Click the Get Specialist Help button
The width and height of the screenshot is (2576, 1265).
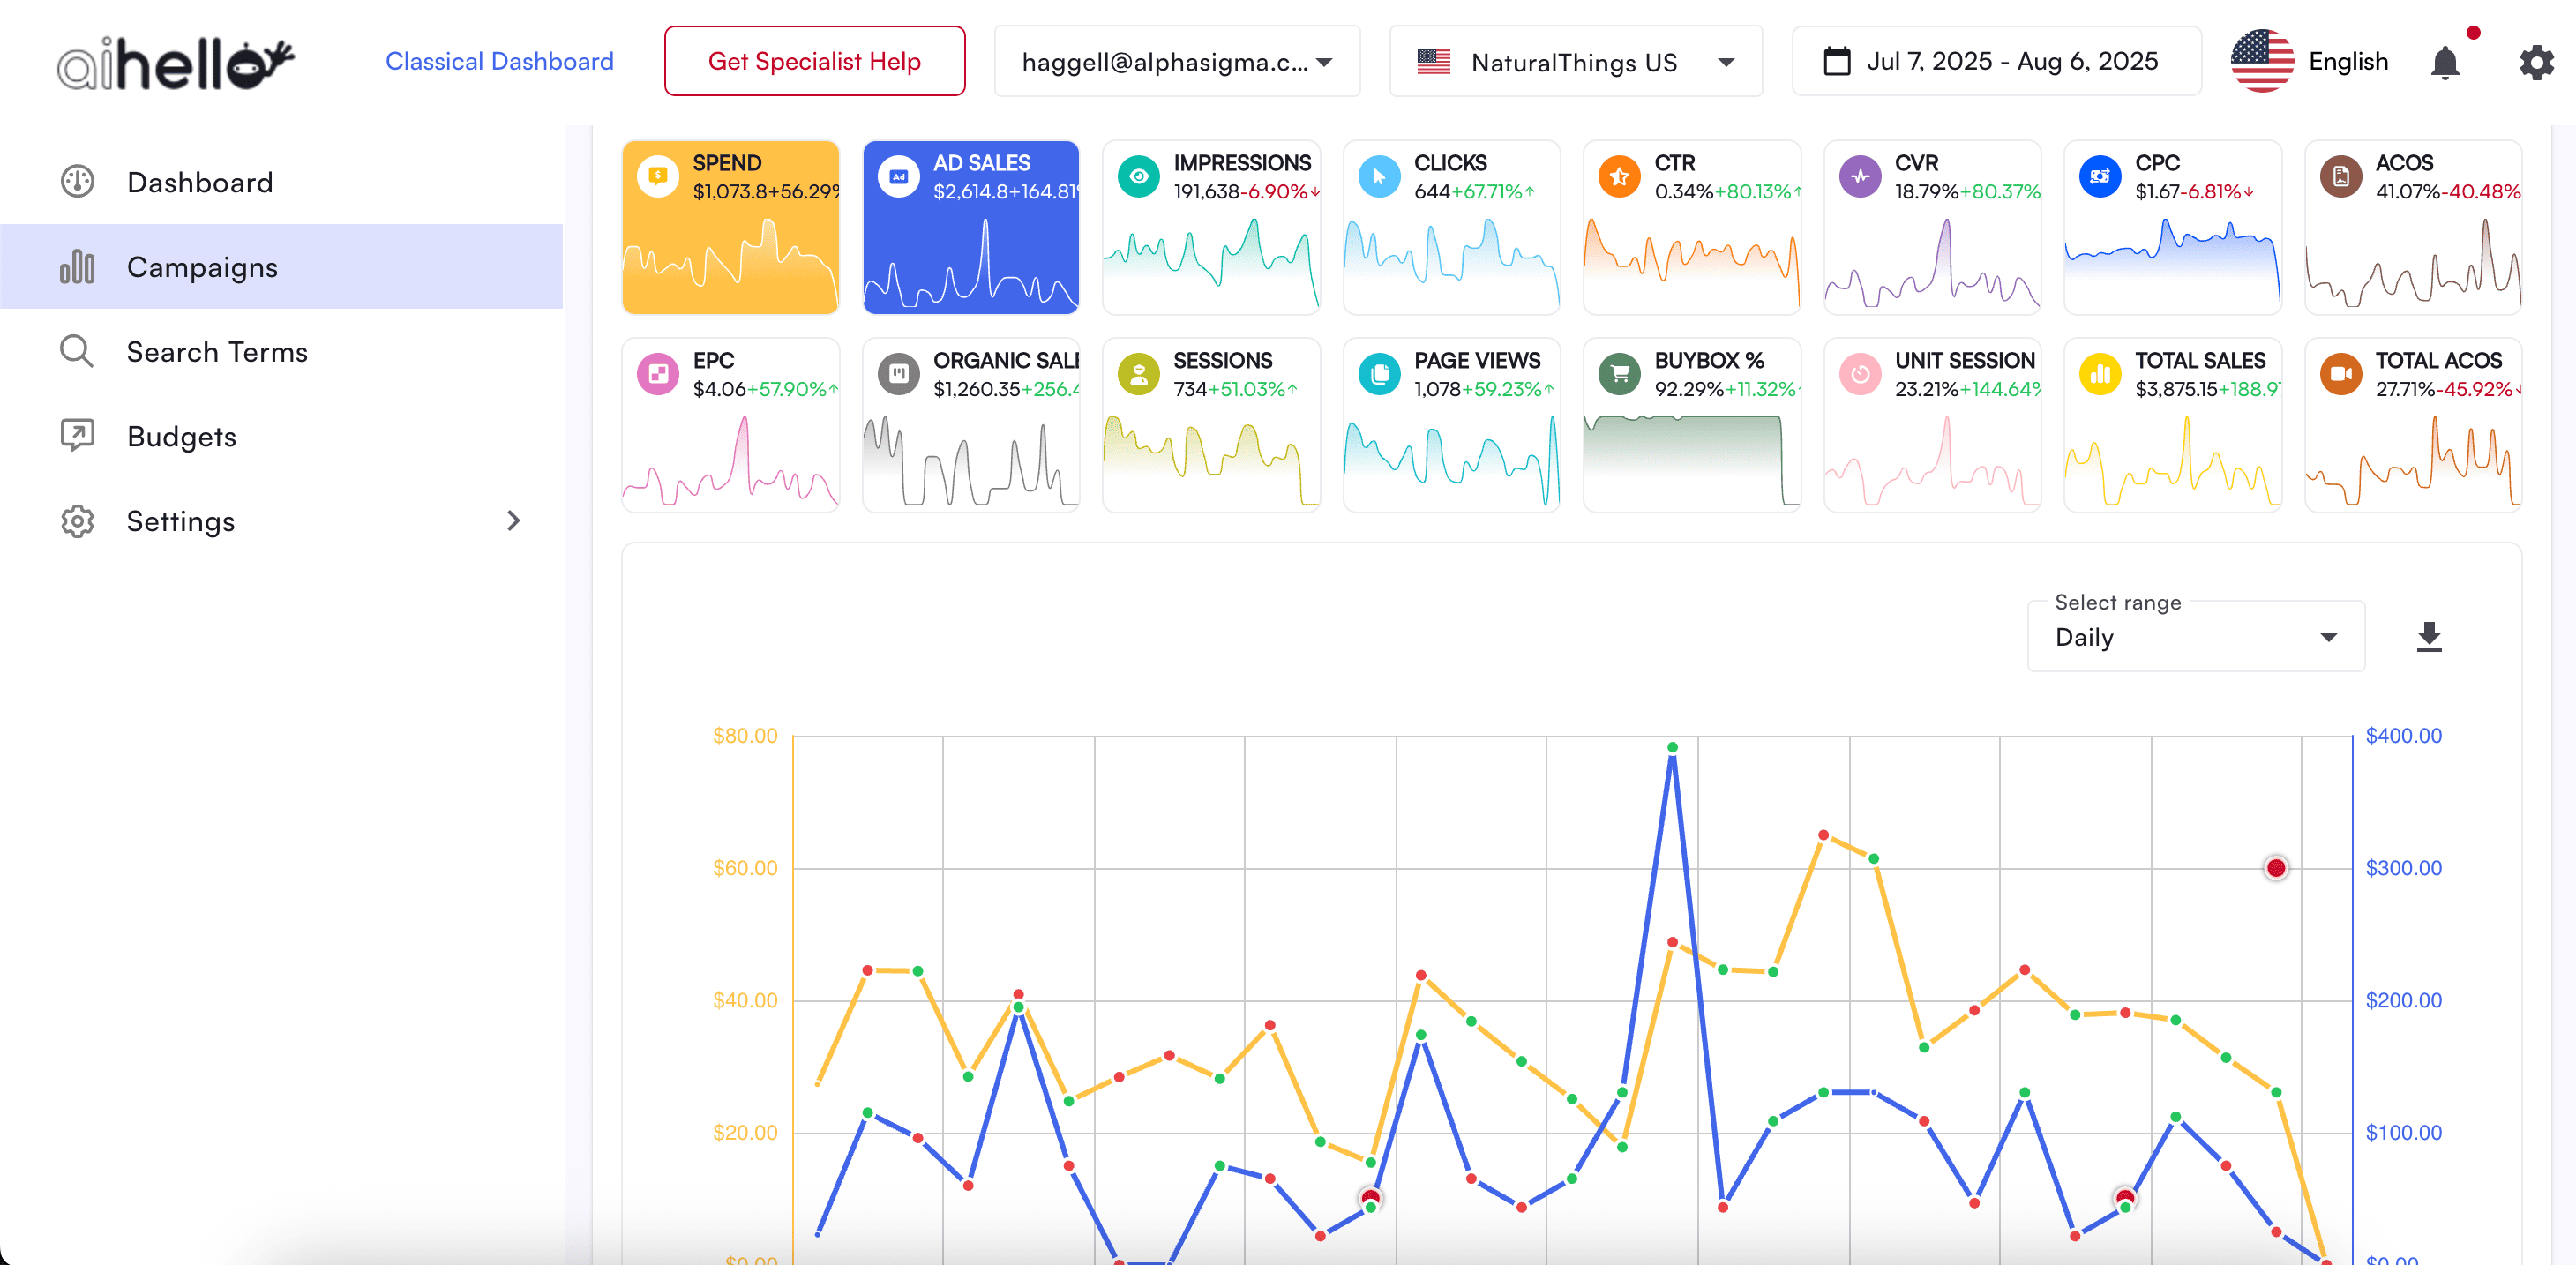(814, 60)
